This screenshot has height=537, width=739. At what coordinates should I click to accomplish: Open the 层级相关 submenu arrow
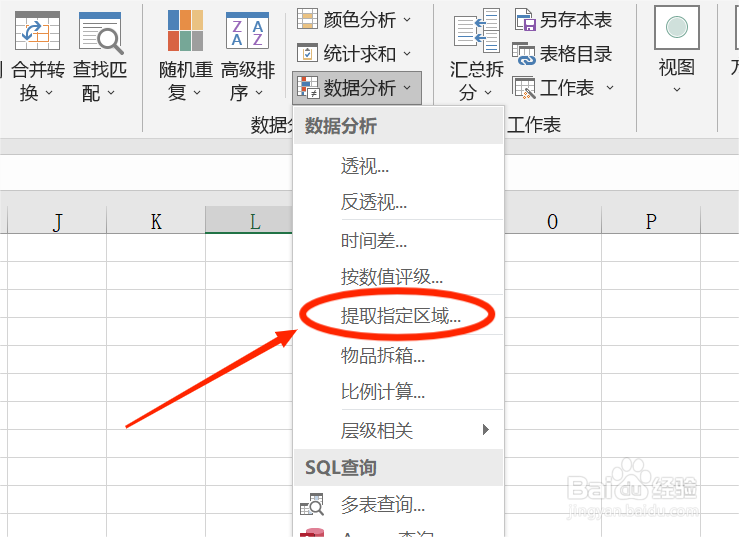point(486,430)
